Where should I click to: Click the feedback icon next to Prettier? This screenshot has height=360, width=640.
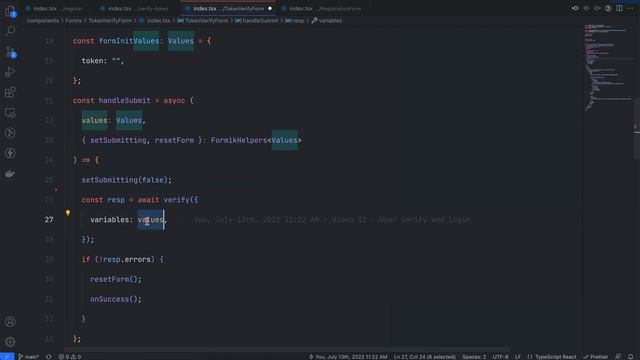click(618, 356)
